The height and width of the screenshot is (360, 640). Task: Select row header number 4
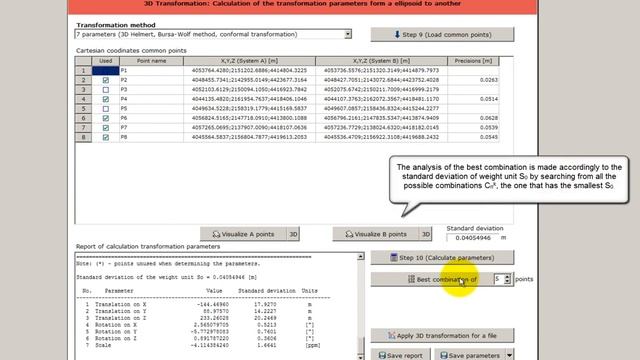pos(84,99)
